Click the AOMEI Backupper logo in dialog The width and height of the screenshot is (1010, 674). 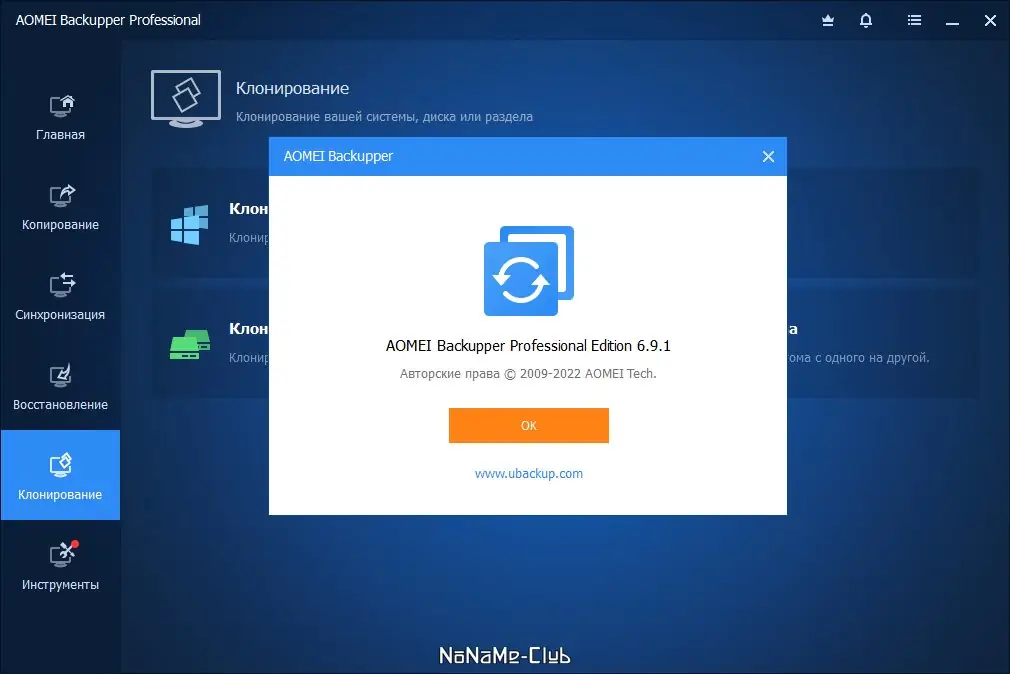click(x=529, y=271)
